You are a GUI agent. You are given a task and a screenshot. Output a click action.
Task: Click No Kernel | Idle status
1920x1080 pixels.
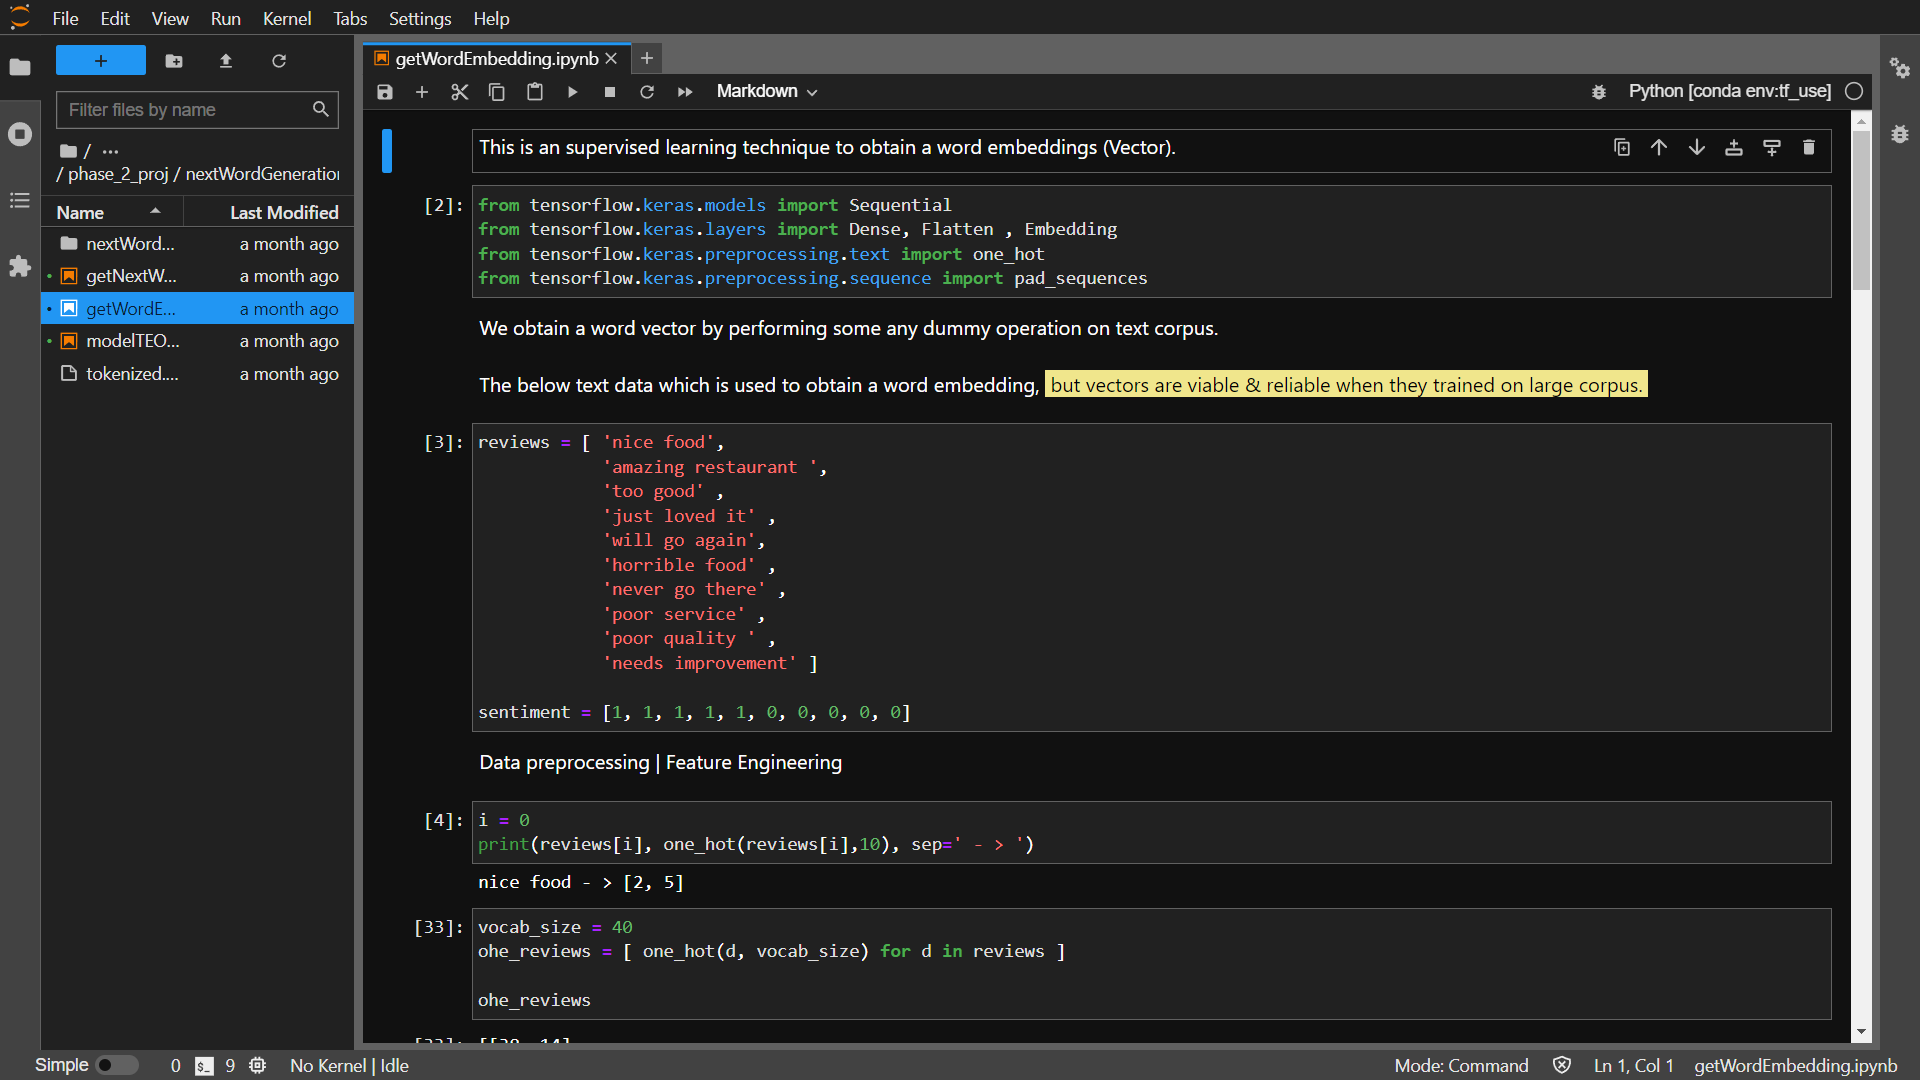click(349, 1066)
